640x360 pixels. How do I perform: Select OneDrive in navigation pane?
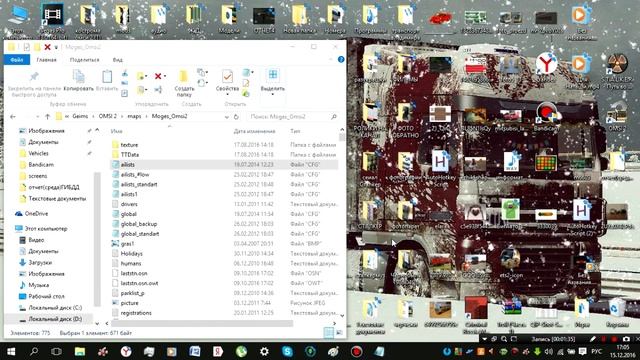click(32, 213)
